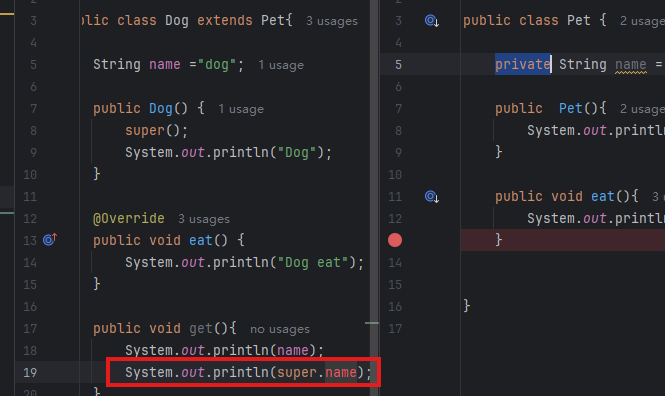Open the '3 usages' hint next to @Override
Image resolution: width=665 pixels, height=396 pixels.
[204, 219]
